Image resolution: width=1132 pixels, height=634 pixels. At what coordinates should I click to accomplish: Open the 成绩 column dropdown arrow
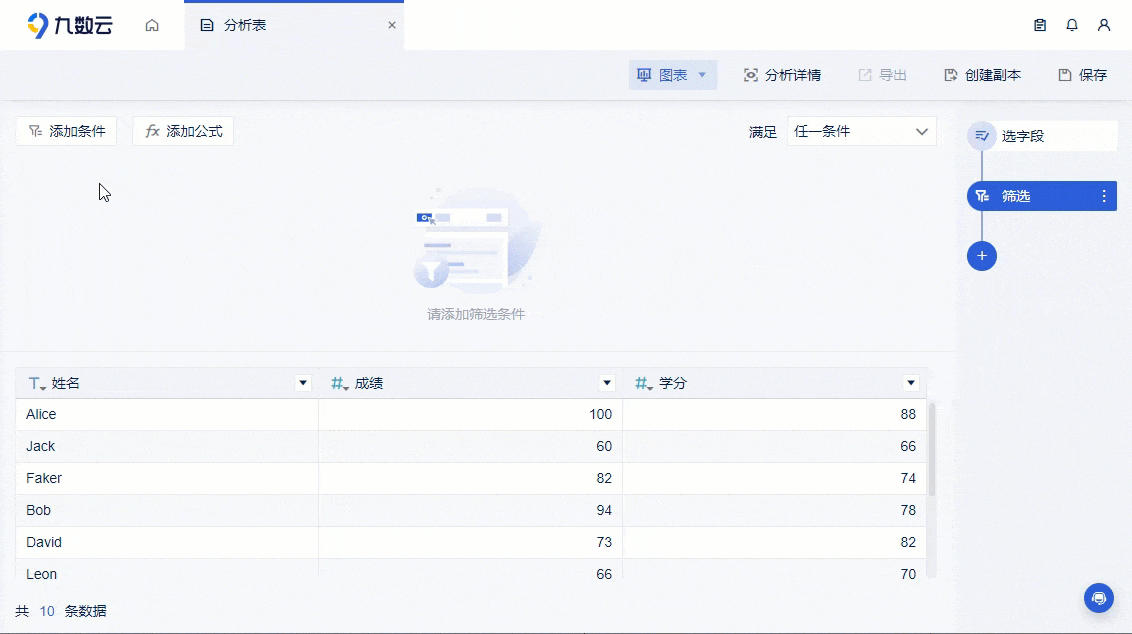[607, 383]
